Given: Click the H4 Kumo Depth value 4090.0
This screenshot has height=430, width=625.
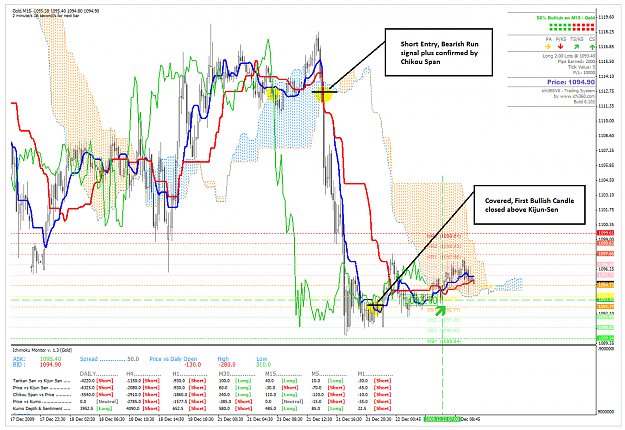Looking at the screenshot, I should [x=133, y=408].
